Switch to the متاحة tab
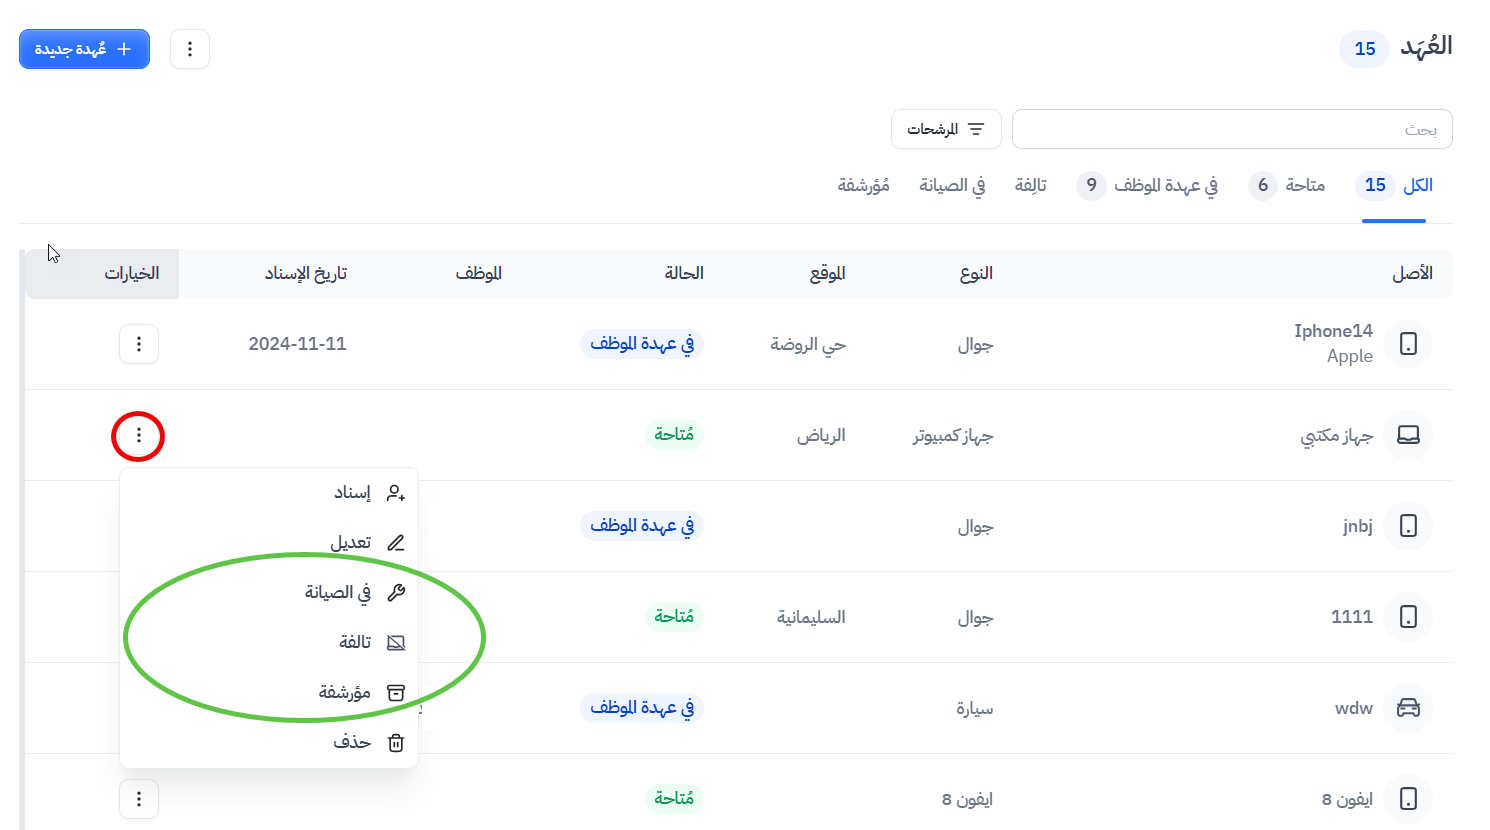This screenshot has height=830, width=1490. coord(1288,185)
